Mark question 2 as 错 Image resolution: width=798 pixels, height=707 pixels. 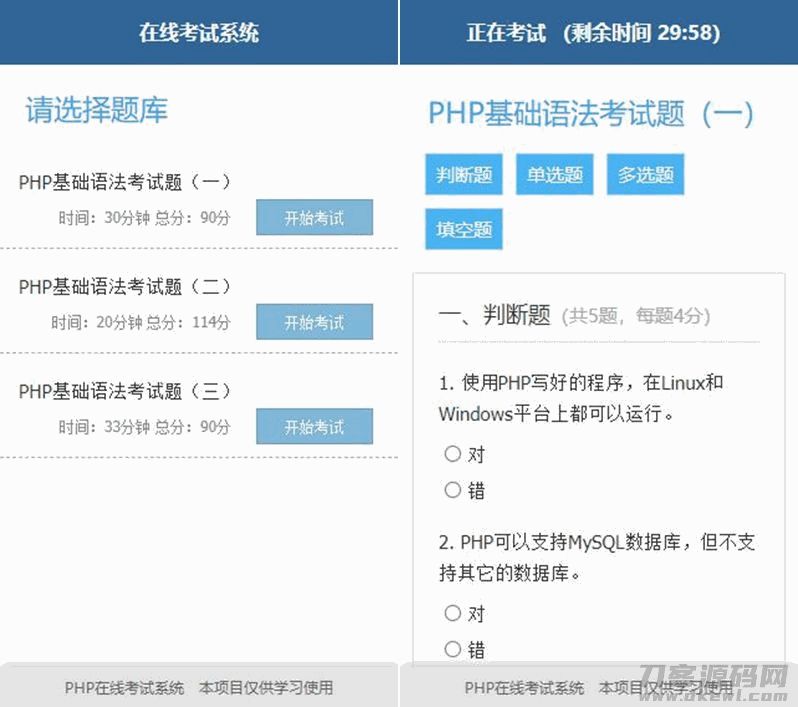tap(453, 649)
